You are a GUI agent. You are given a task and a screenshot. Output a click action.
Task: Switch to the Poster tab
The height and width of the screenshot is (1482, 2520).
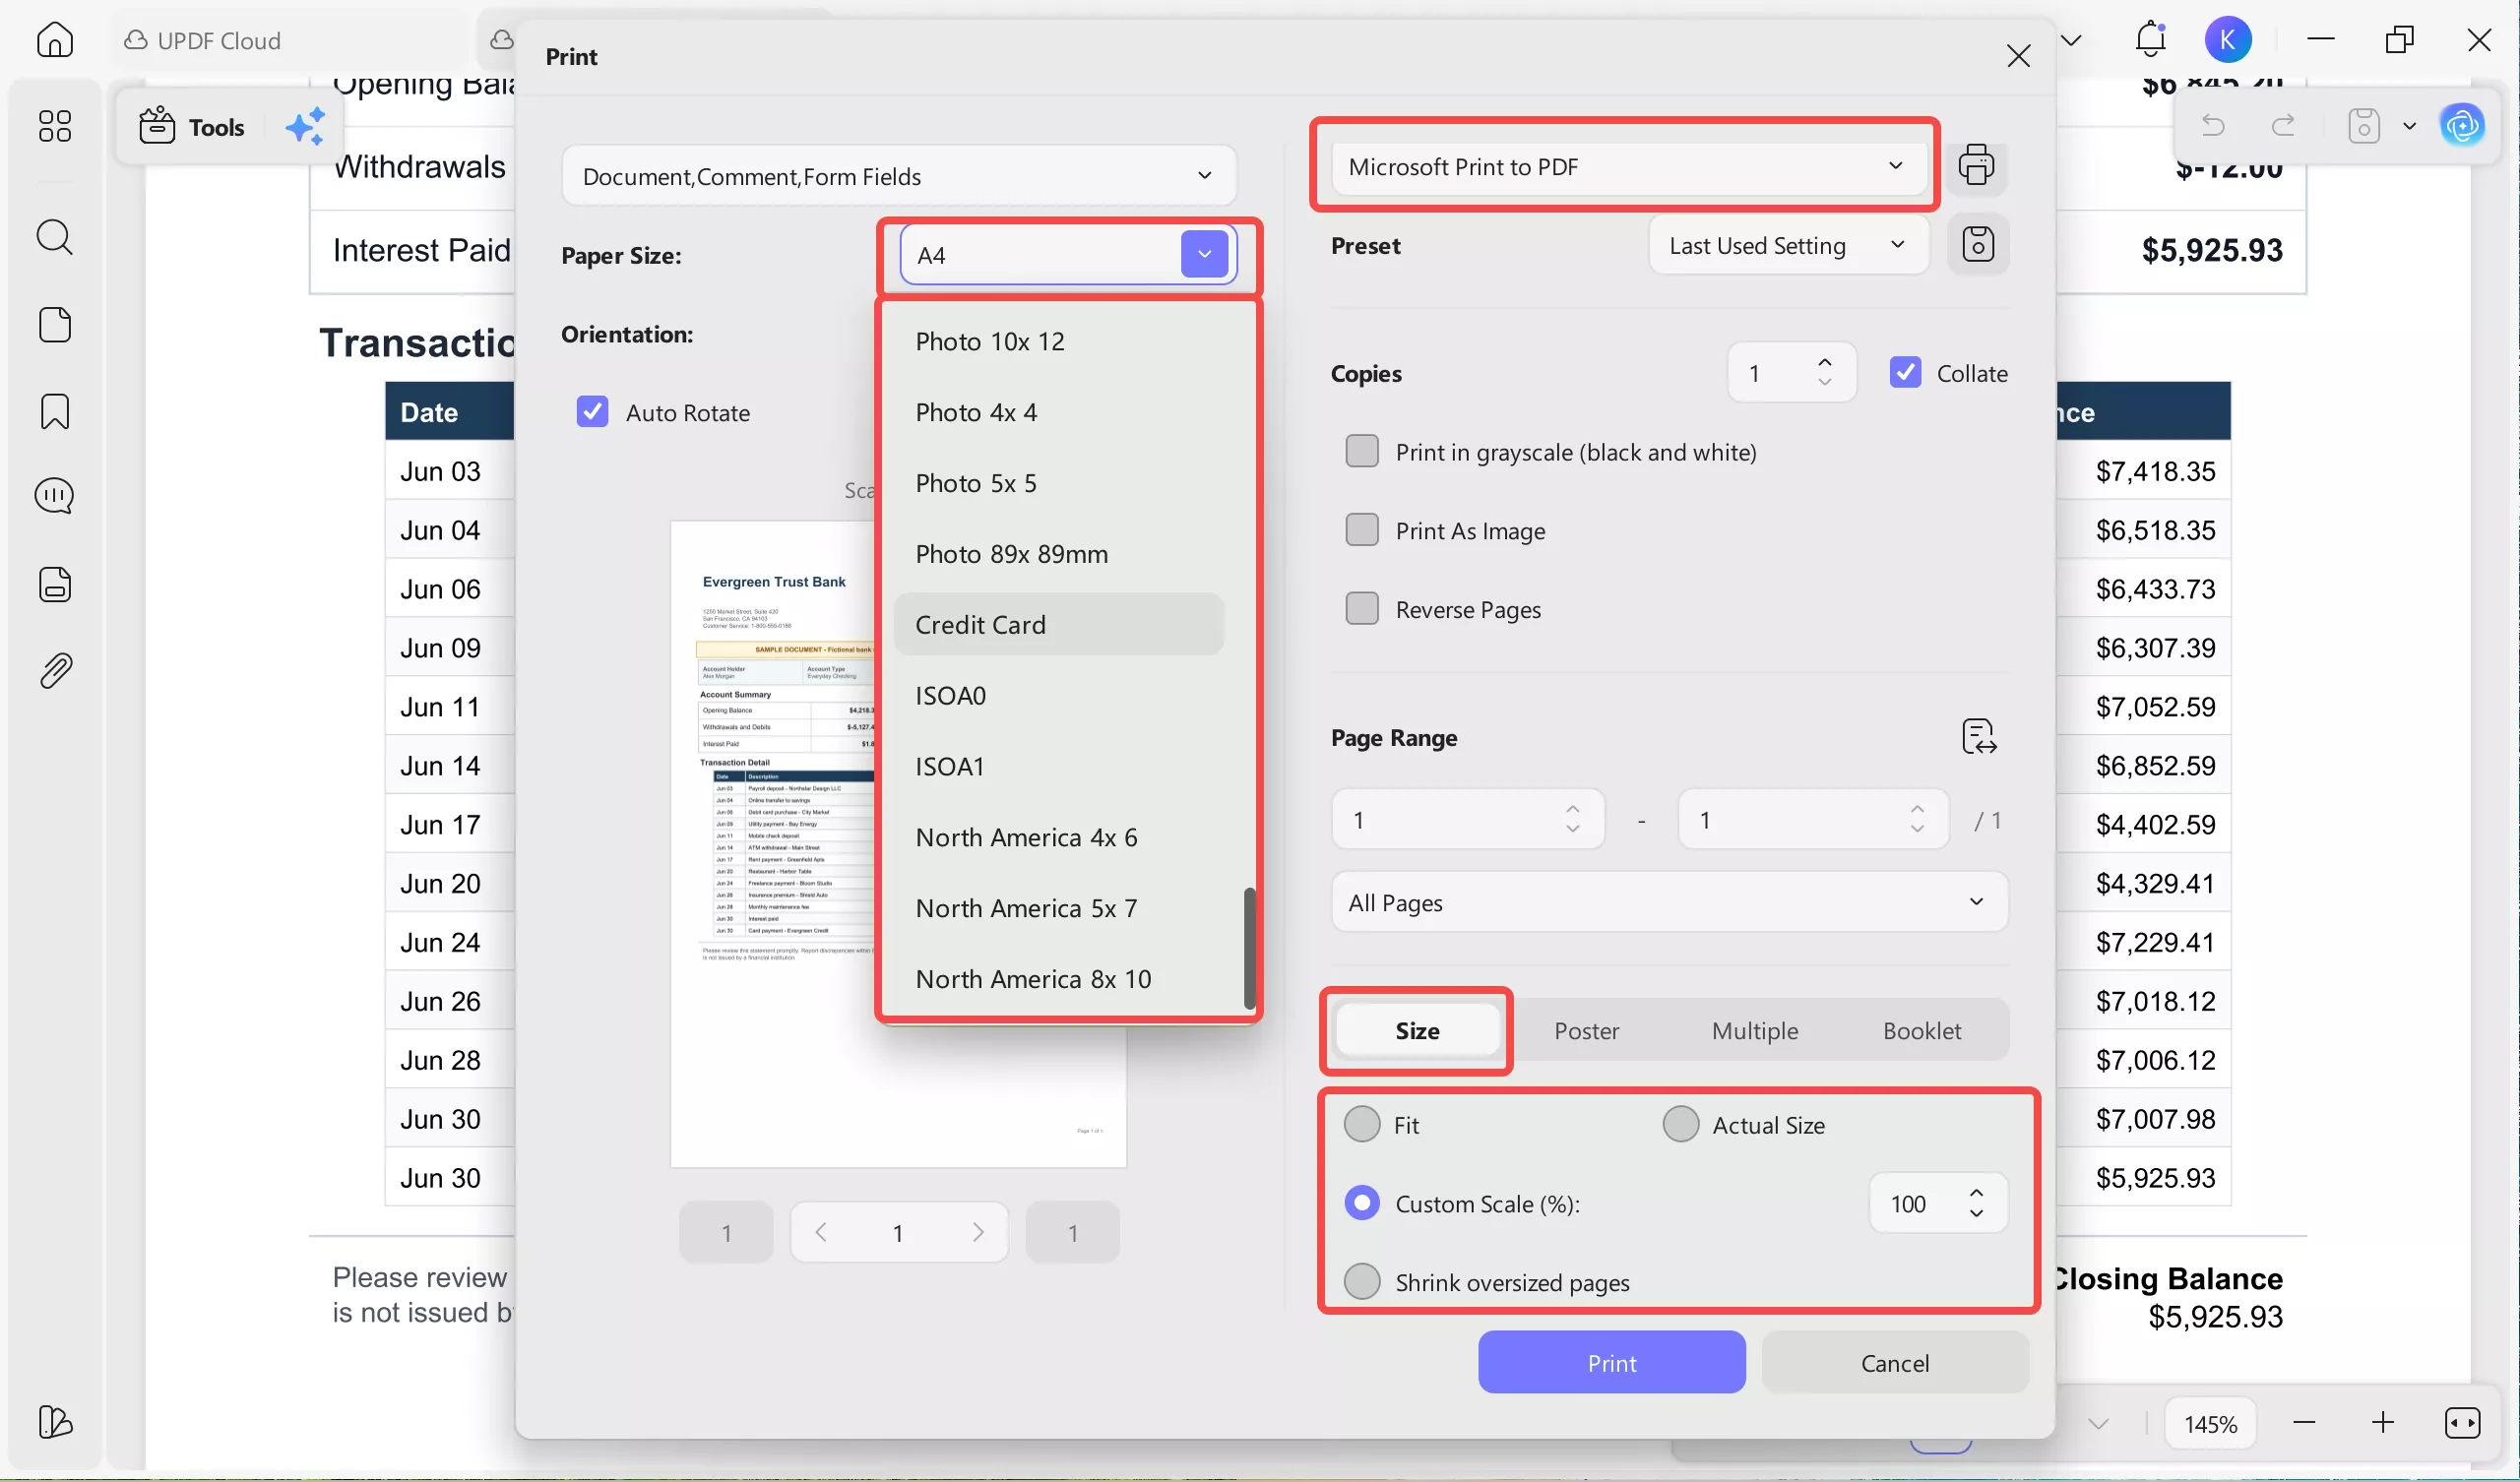(1586, 1030)
